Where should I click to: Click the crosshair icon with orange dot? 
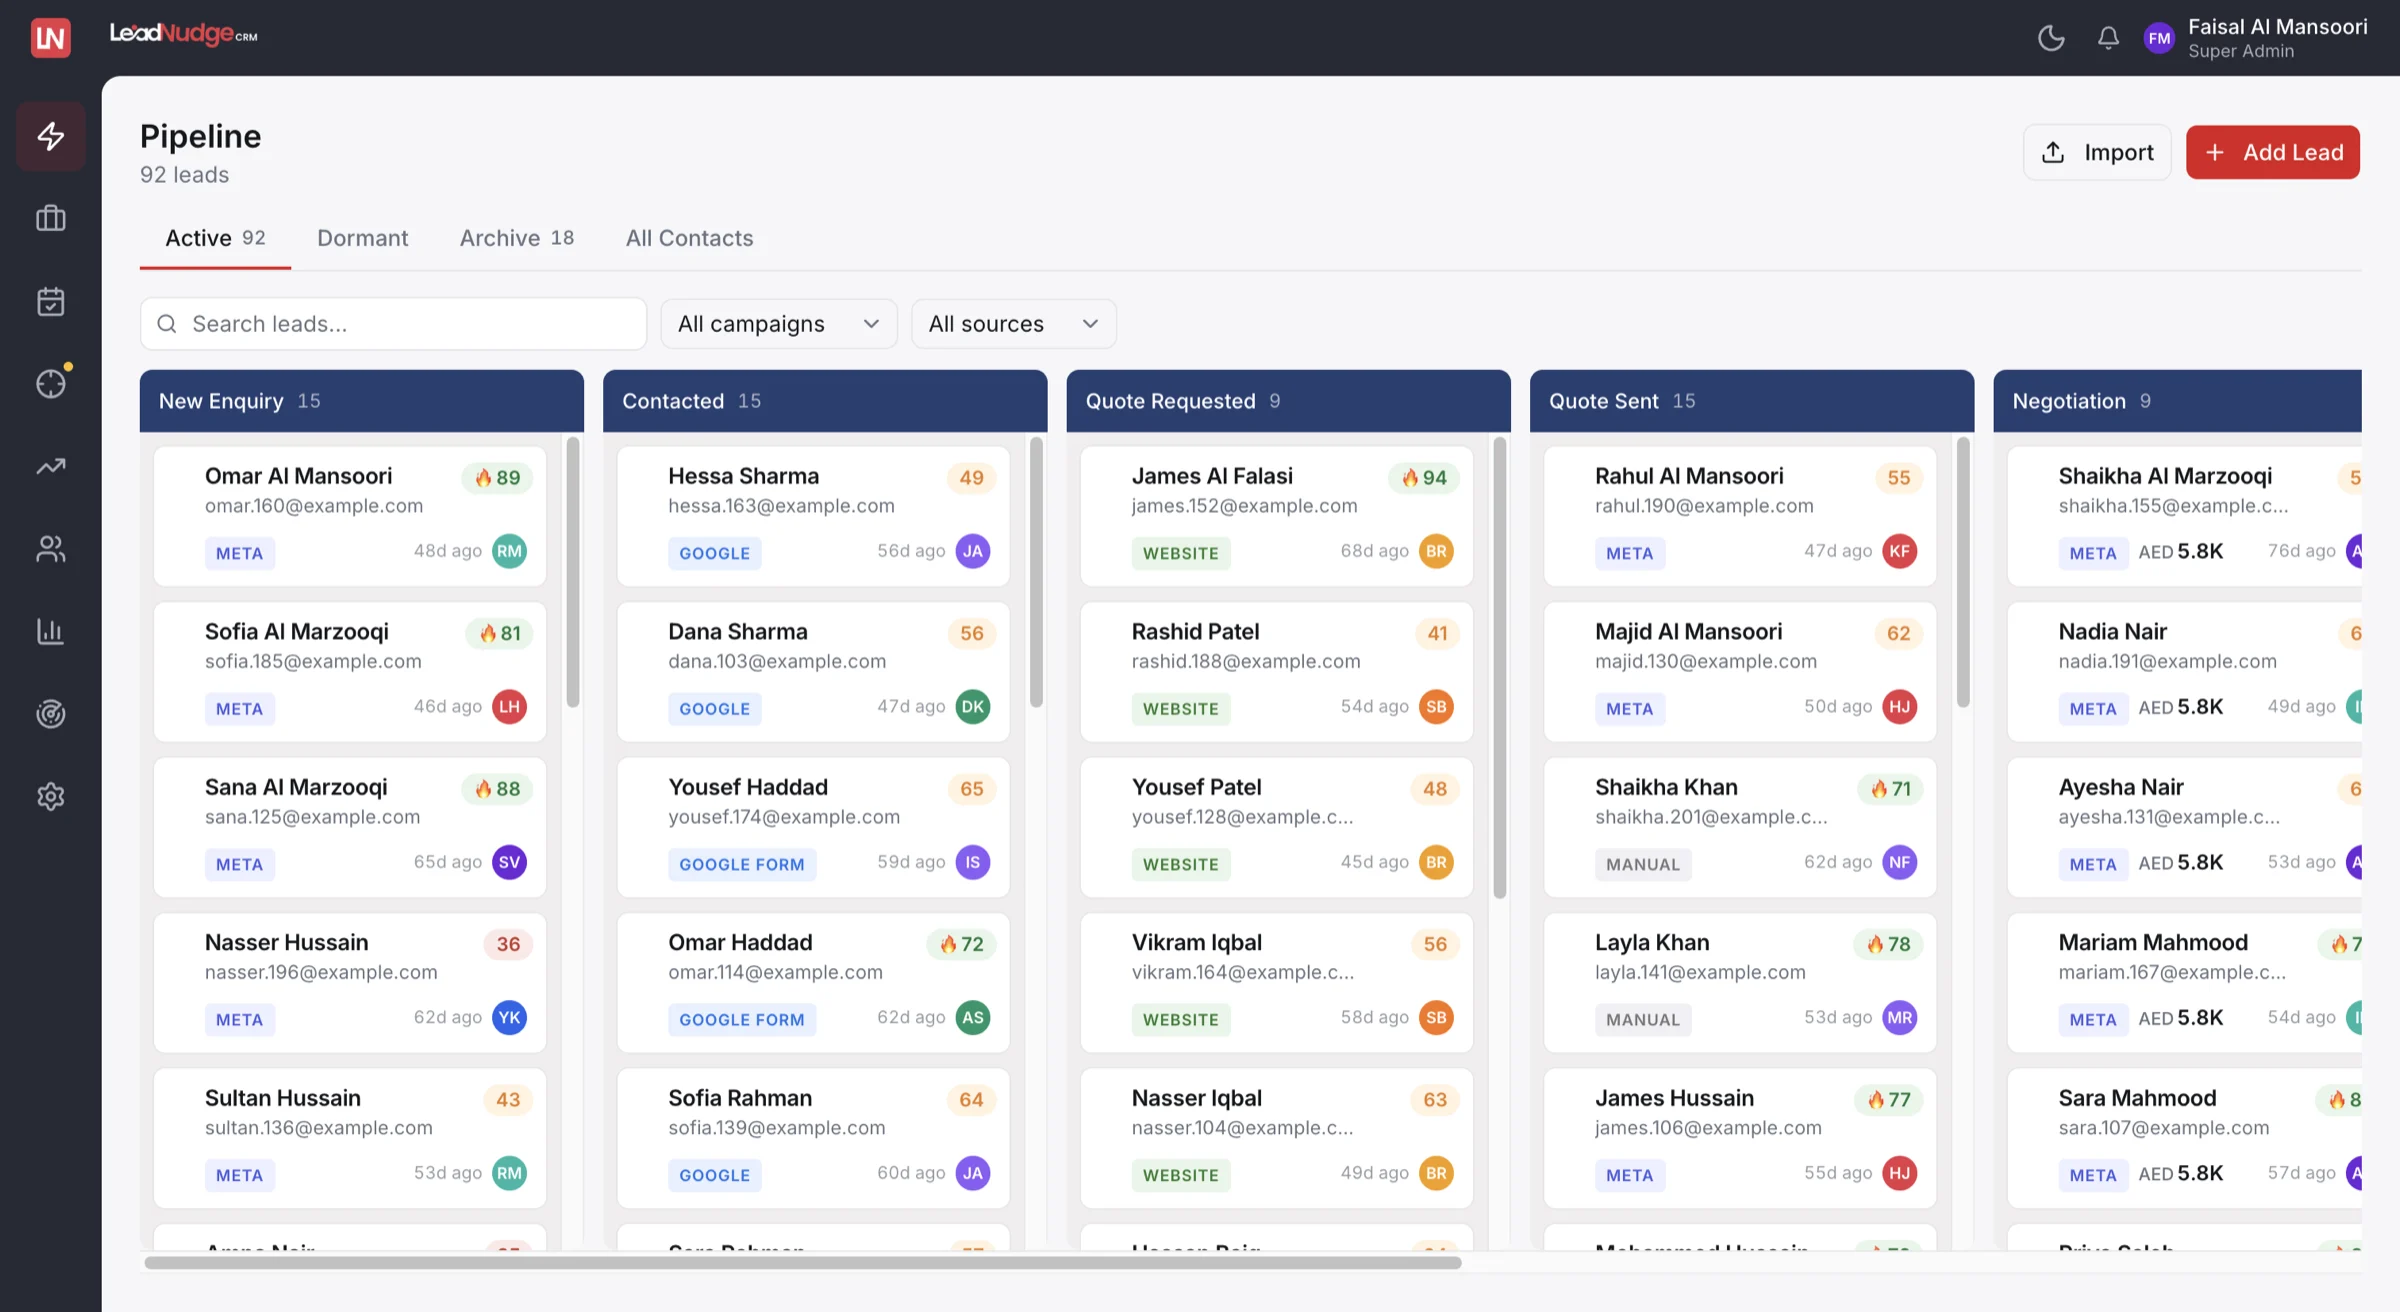tap(51, 383)
